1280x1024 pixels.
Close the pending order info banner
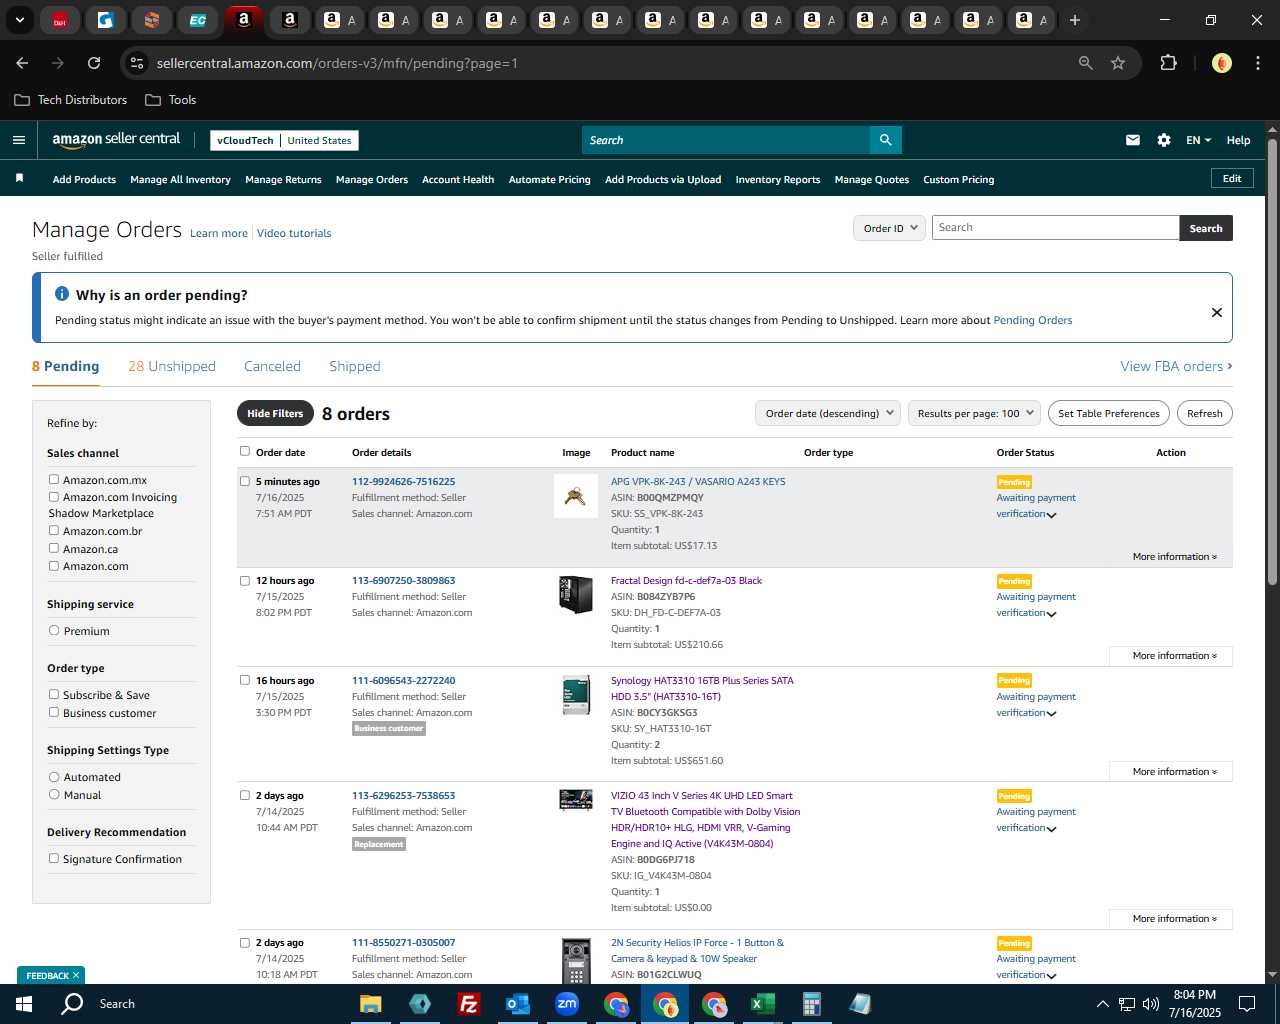point(1217,312)
